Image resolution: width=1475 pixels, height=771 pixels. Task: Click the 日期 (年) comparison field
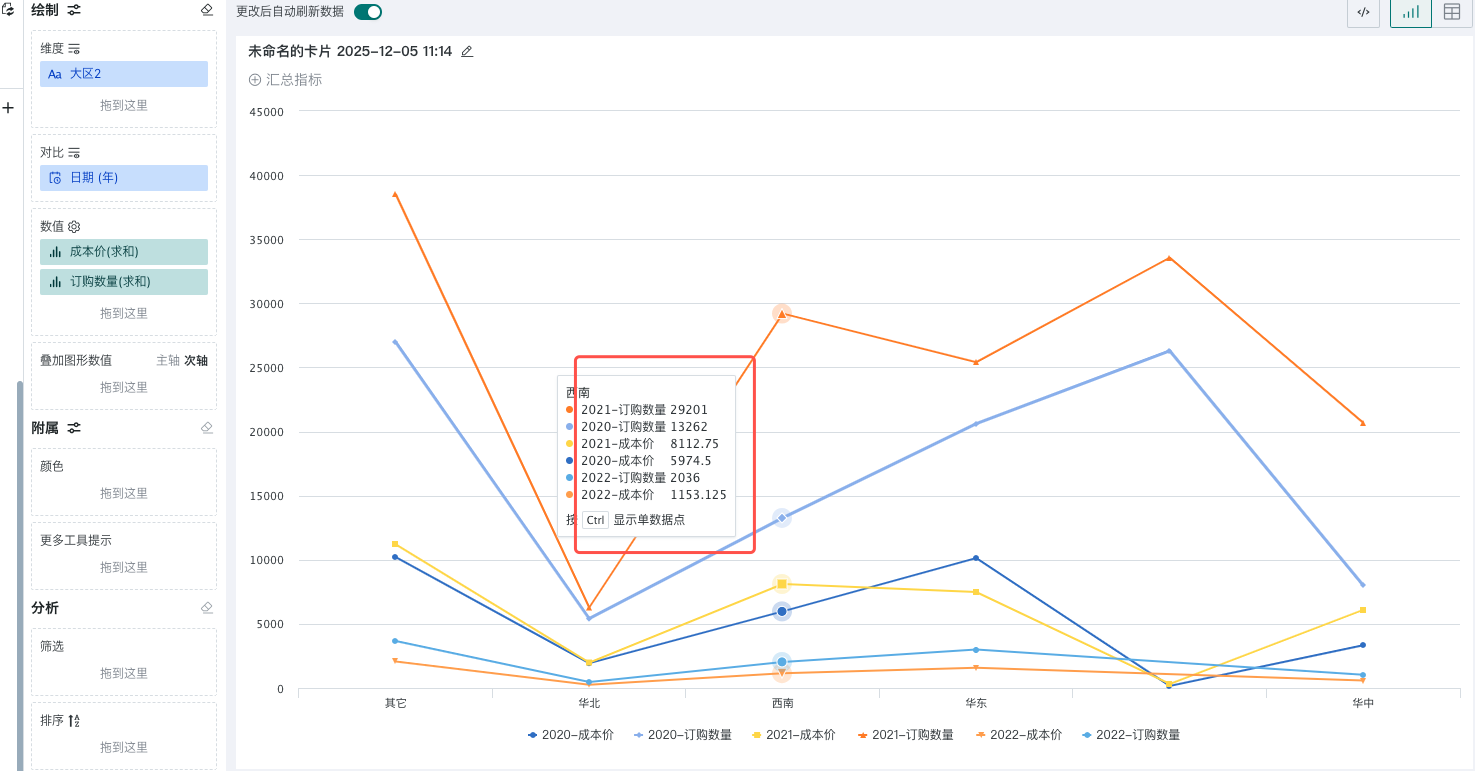tap(124, 178)
